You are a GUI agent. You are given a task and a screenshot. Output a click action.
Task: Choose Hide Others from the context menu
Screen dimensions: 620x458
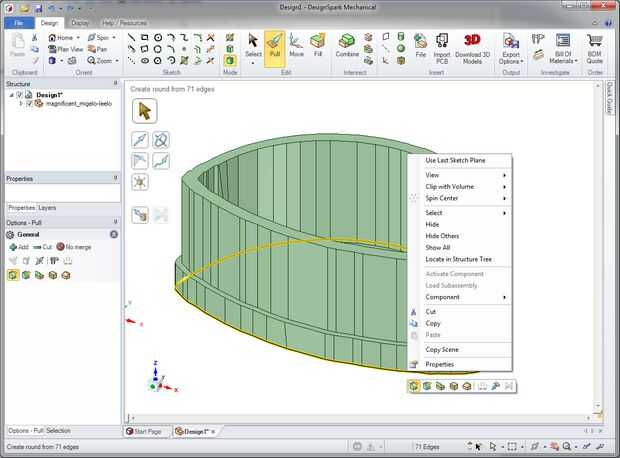click(442, 236)
